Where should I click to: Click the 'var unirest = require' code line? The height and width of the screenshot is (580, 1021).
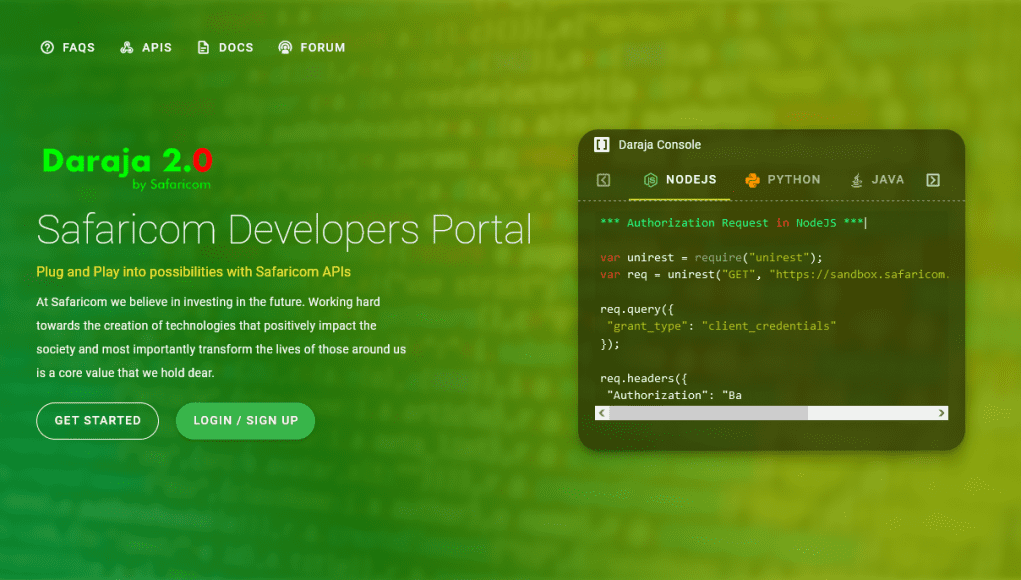(x=711, y=257)
